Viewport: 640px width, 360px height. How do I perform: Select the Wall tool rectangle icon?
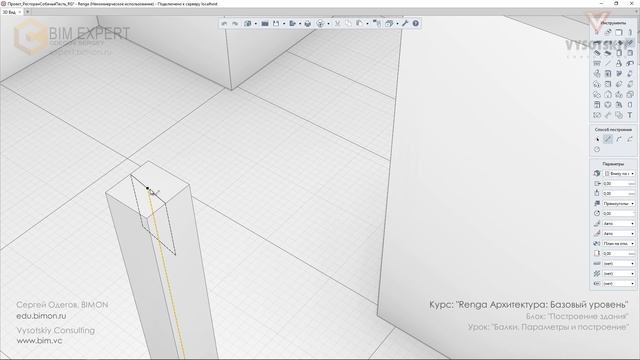coord(619,32)
